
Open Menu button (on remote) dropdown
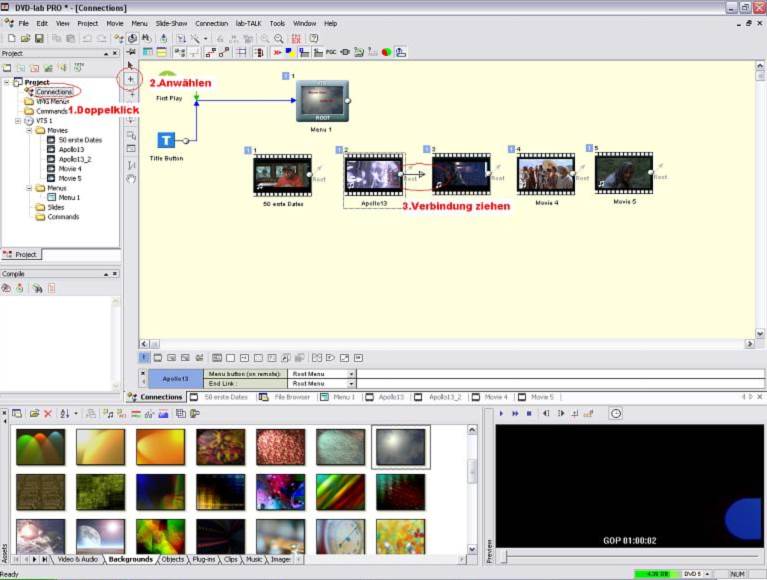coord(351,374)
